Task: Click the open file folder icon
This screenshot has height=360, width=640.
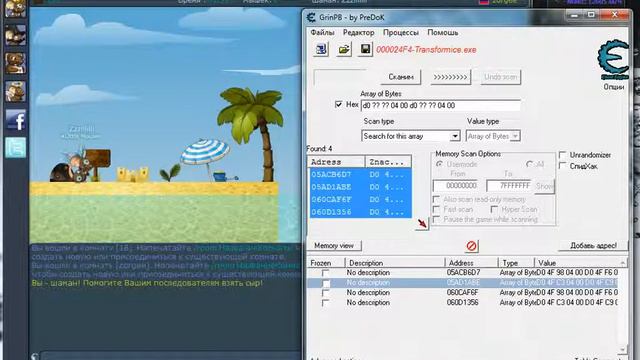Action: pos(344,49)
